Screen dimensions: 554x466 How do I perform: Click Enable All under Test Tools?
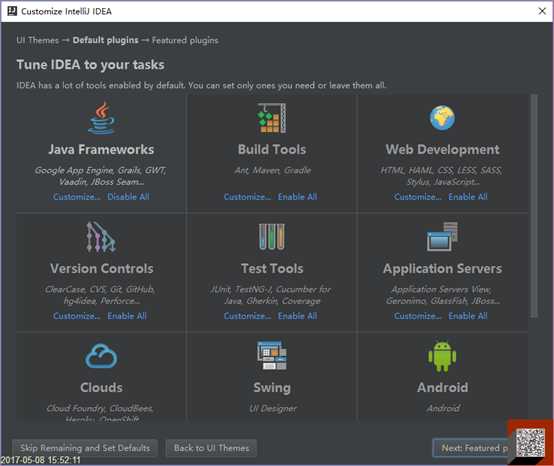coord(297,316)
